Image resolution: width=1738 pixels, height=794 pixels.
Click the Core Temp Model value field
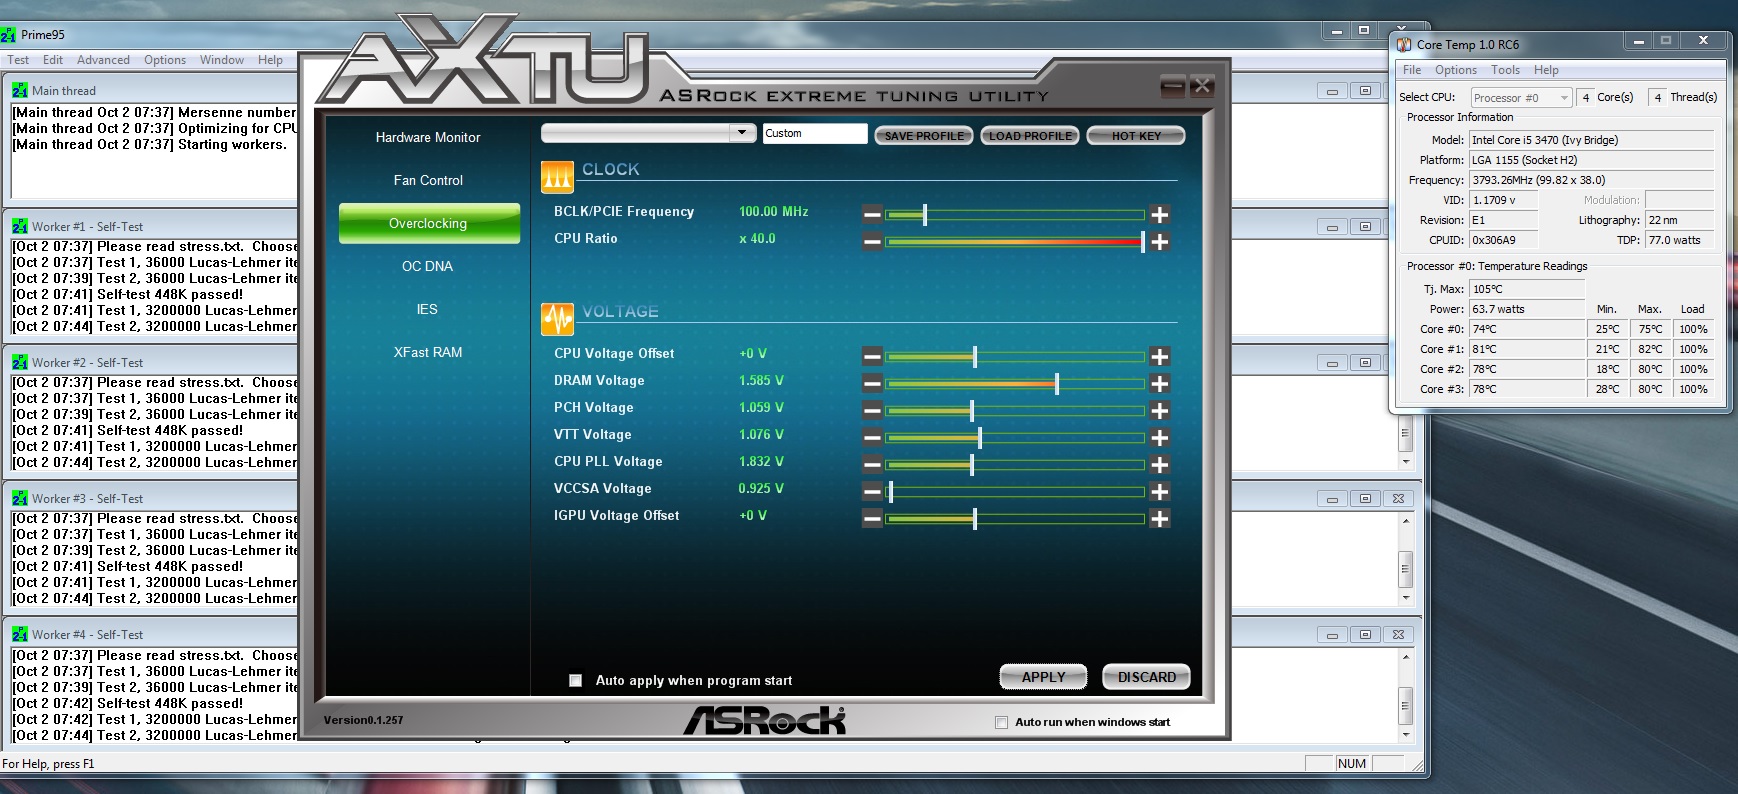tap(1592, 140)
